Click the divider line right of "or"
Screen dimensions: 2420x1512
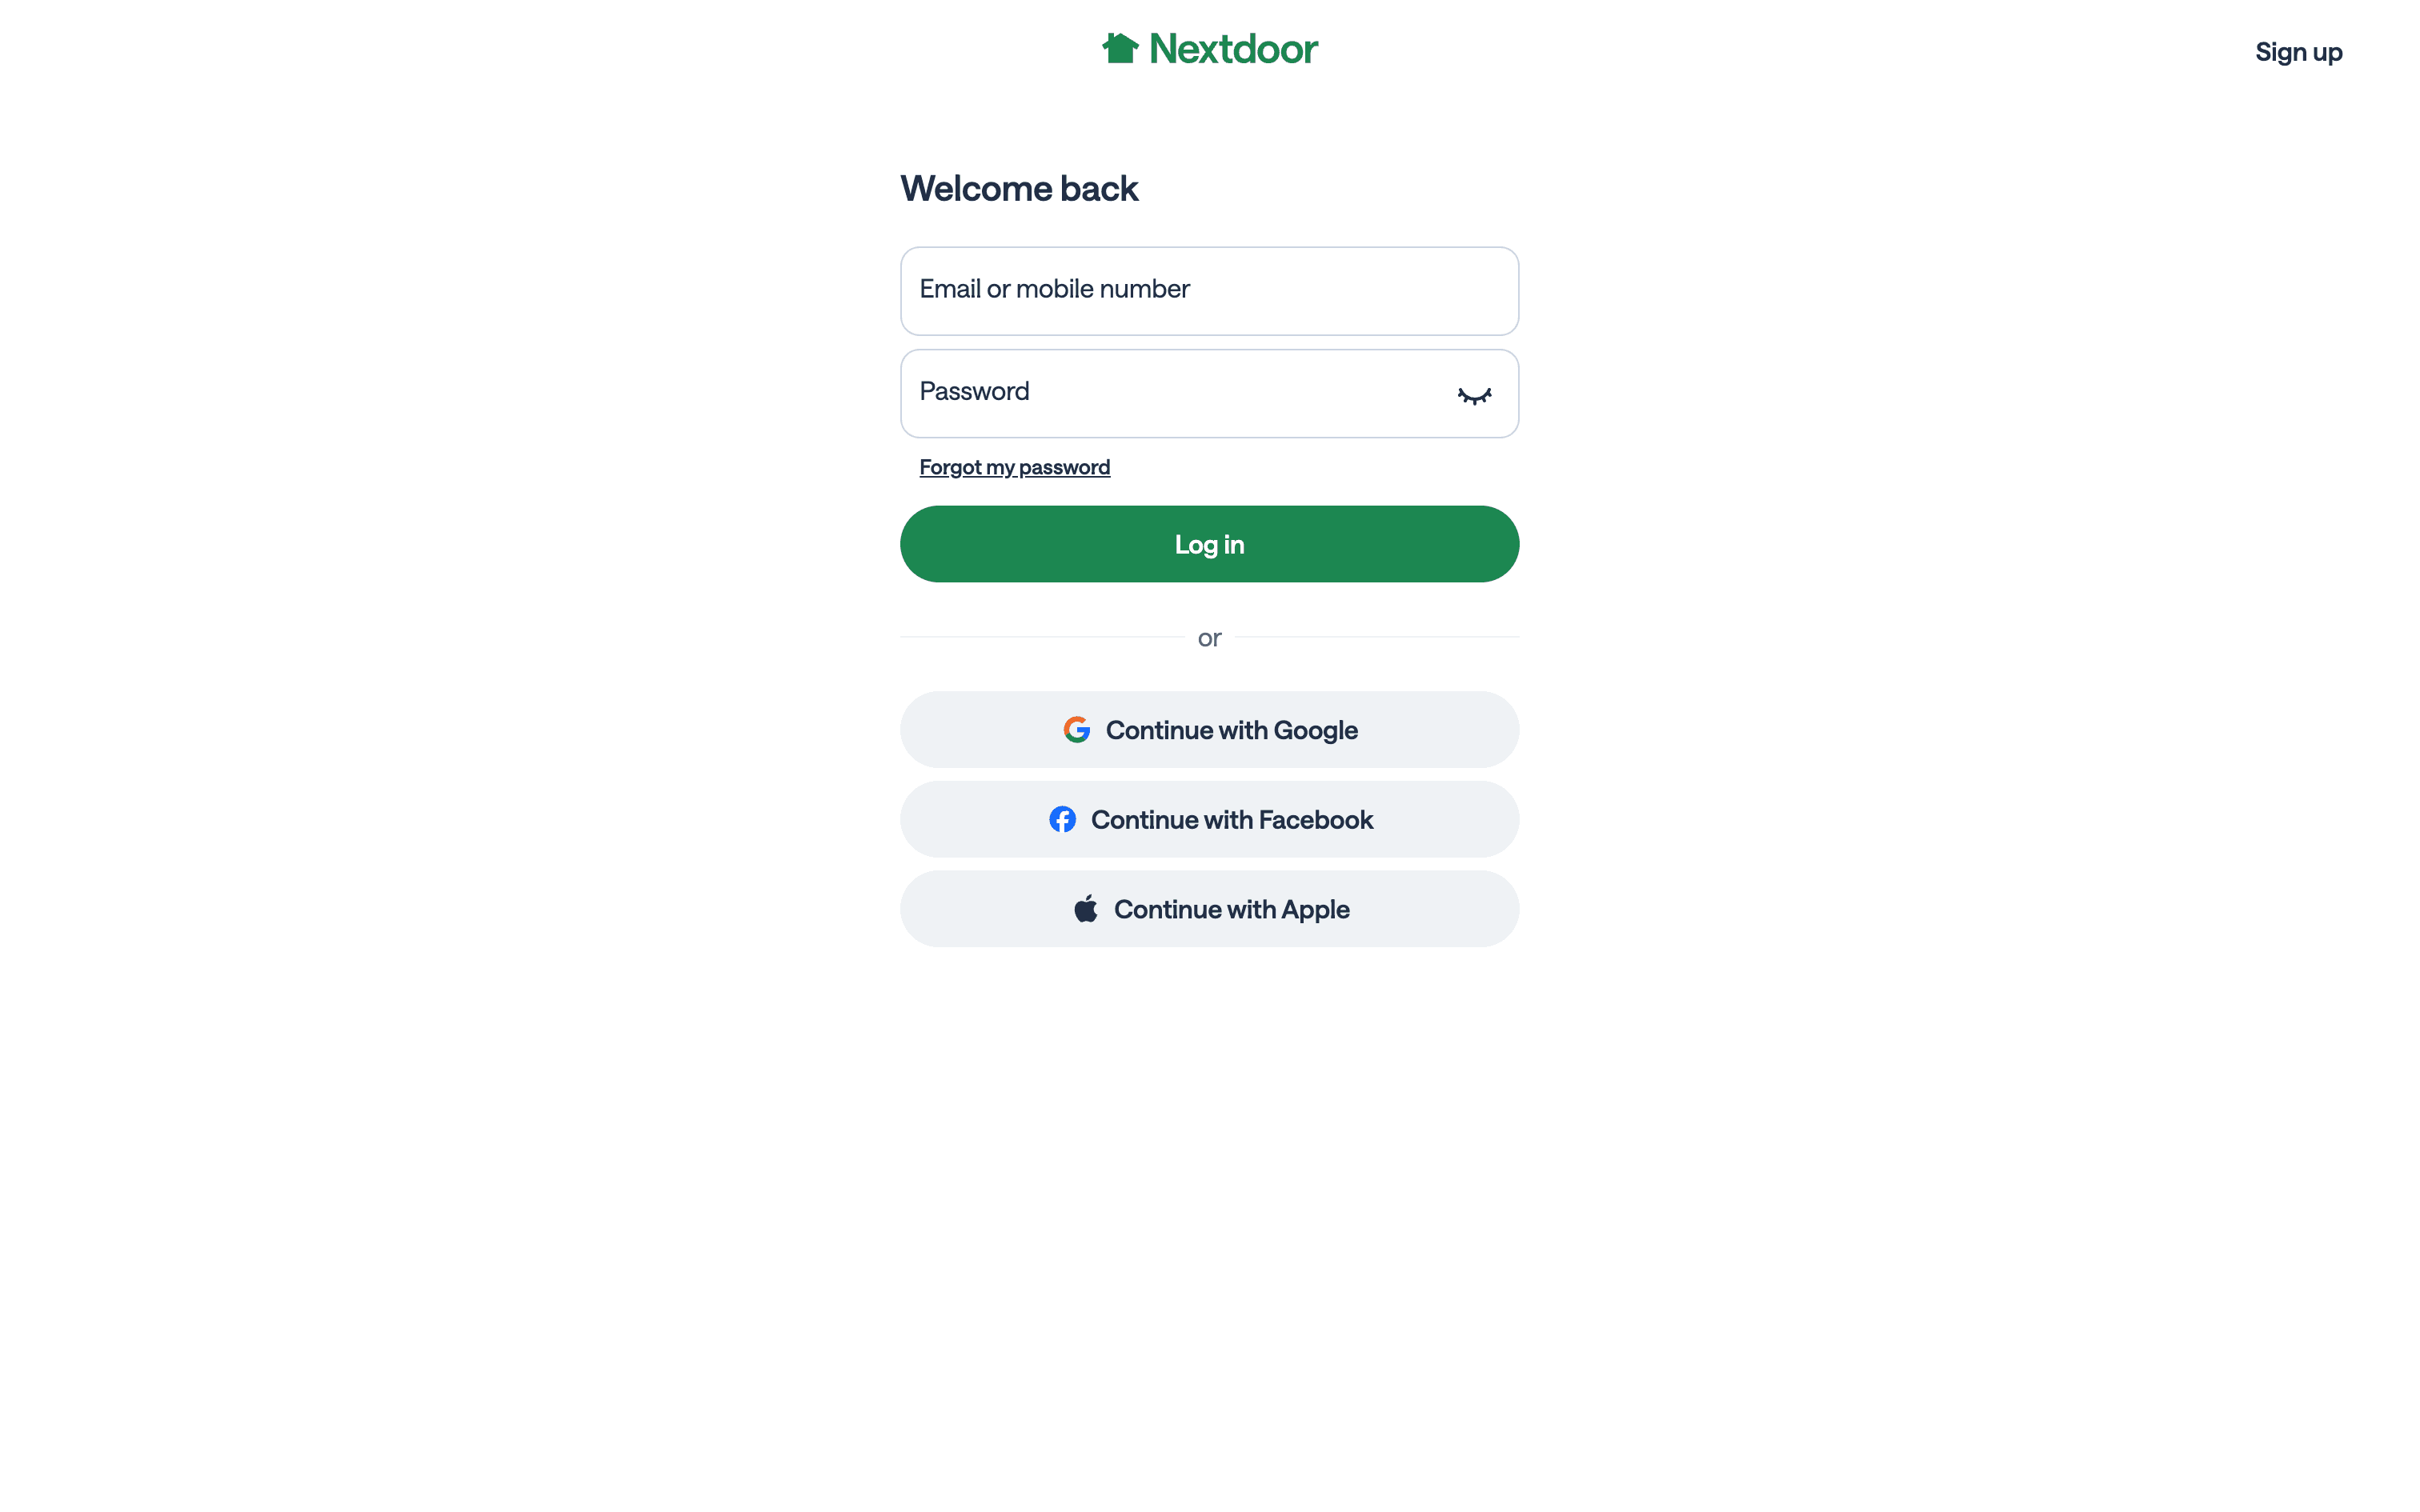point(1378,637)
